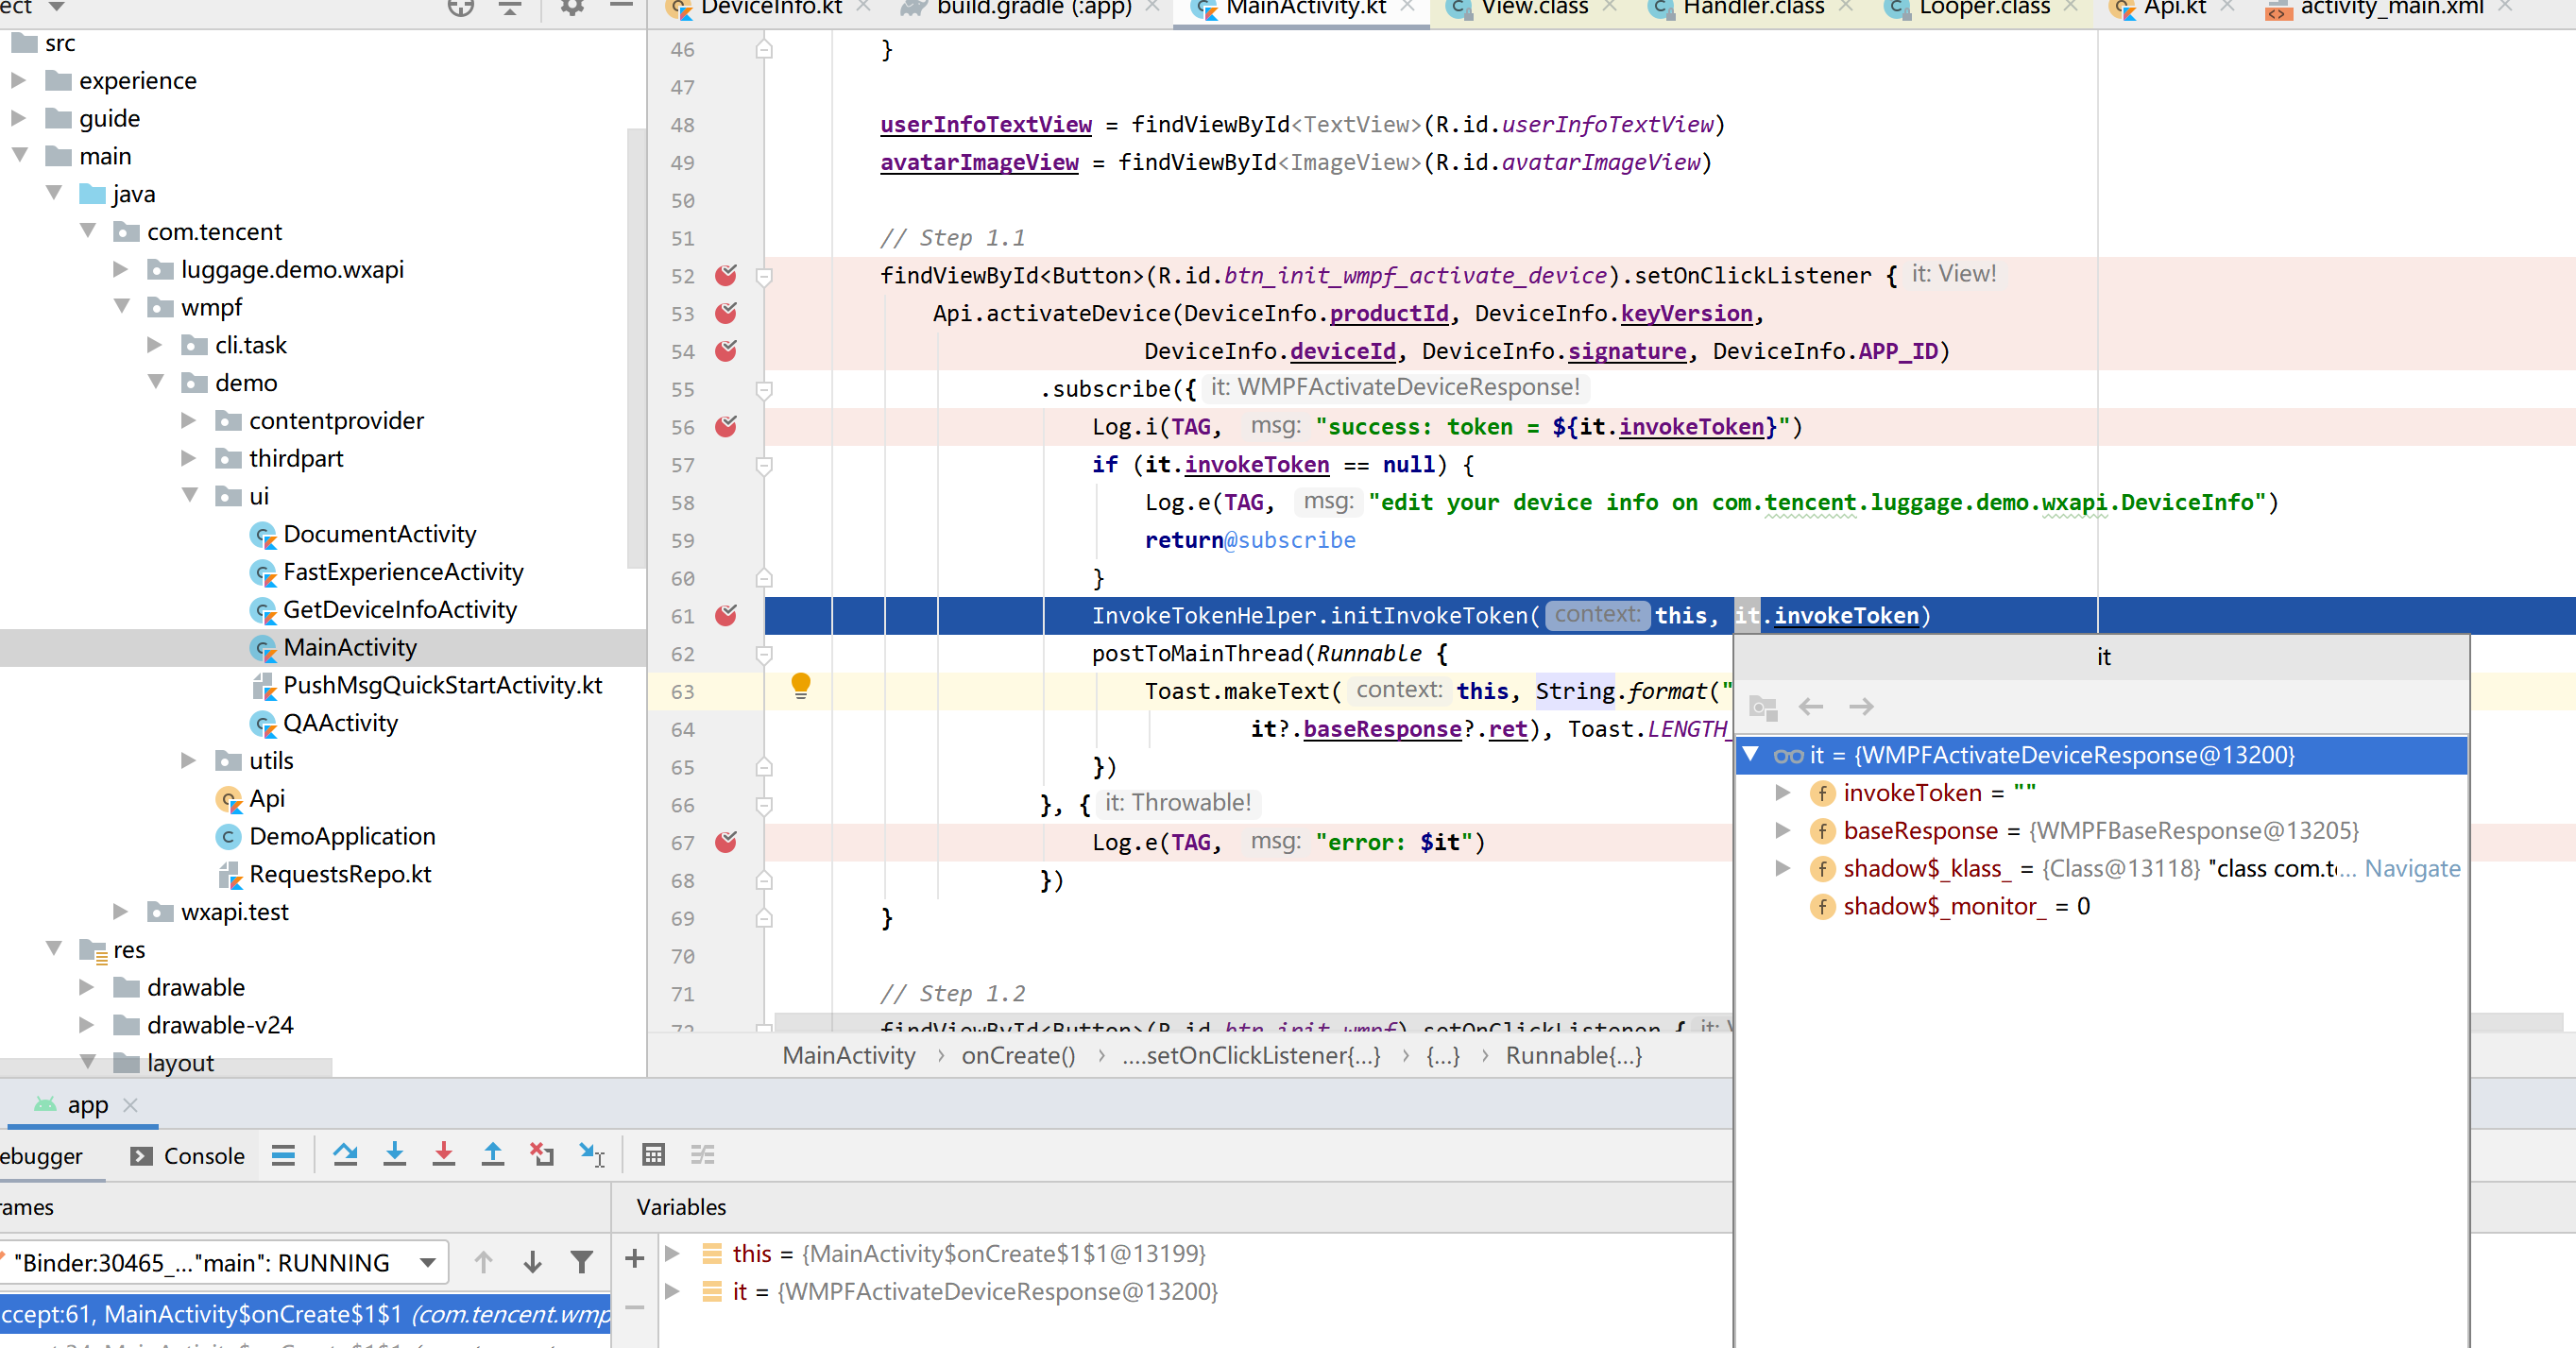Click the frames filter funnel icon
This screenshot has height=1348, width=2576.
(x=581, y=1262)
